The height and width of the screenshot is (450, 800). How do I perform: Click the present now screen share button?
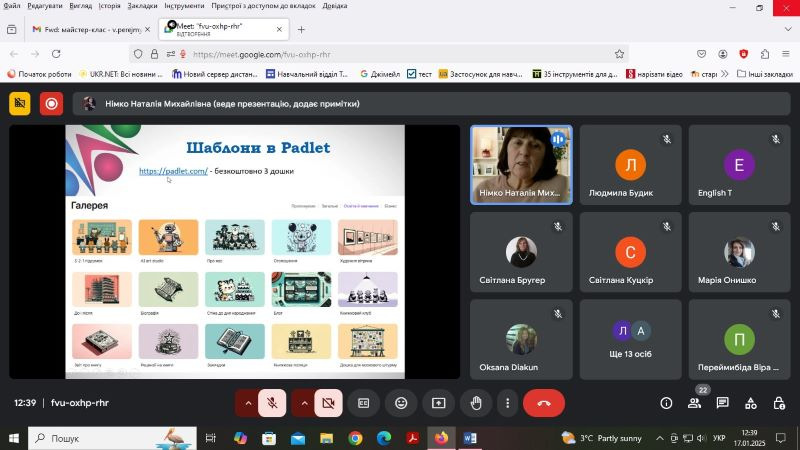(x=439, y=403)
